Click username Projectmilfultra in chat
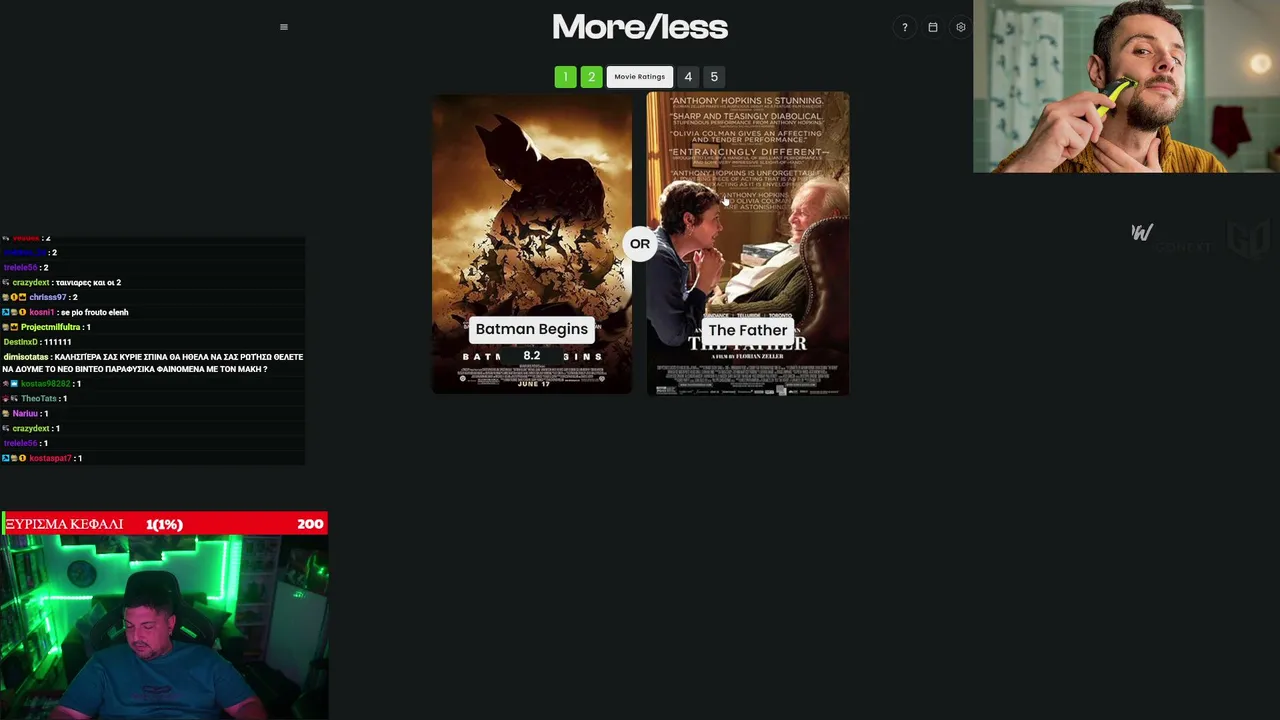The image size is (1280, 720). pyautogui.click(x=50, y=327)
